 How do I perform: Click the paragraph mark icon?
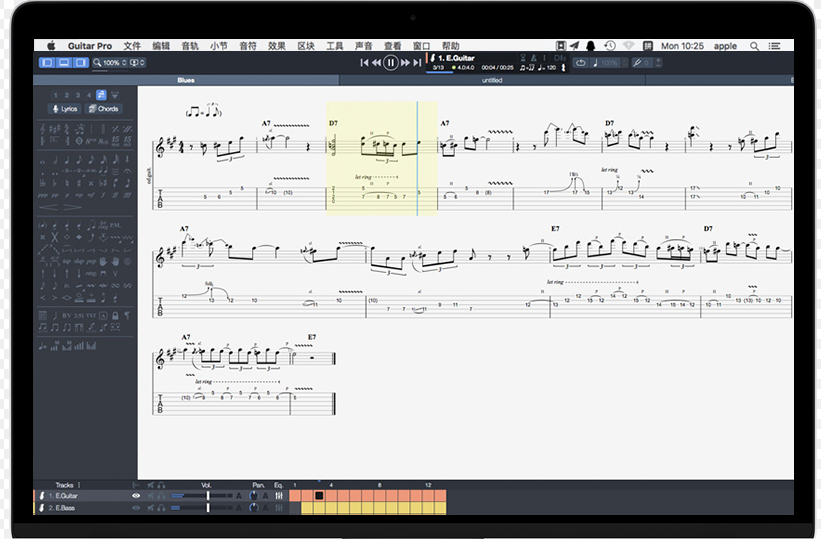[x=127, y=315]
